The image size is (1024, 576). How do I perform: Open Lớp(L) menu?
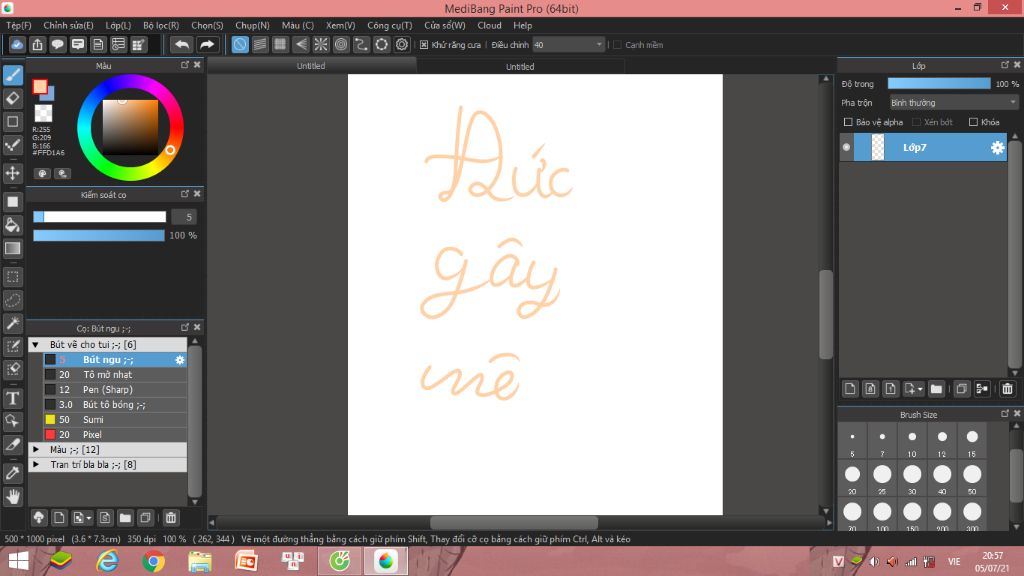(x=118, y=25)
